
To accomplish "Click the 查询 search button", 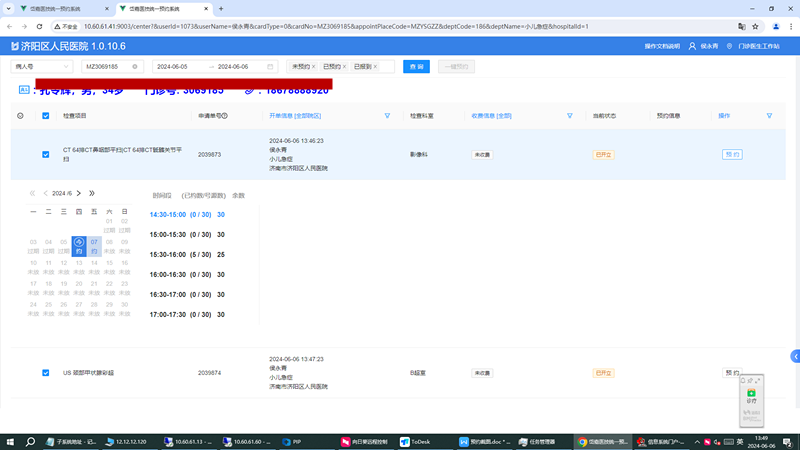I will 416,67.
